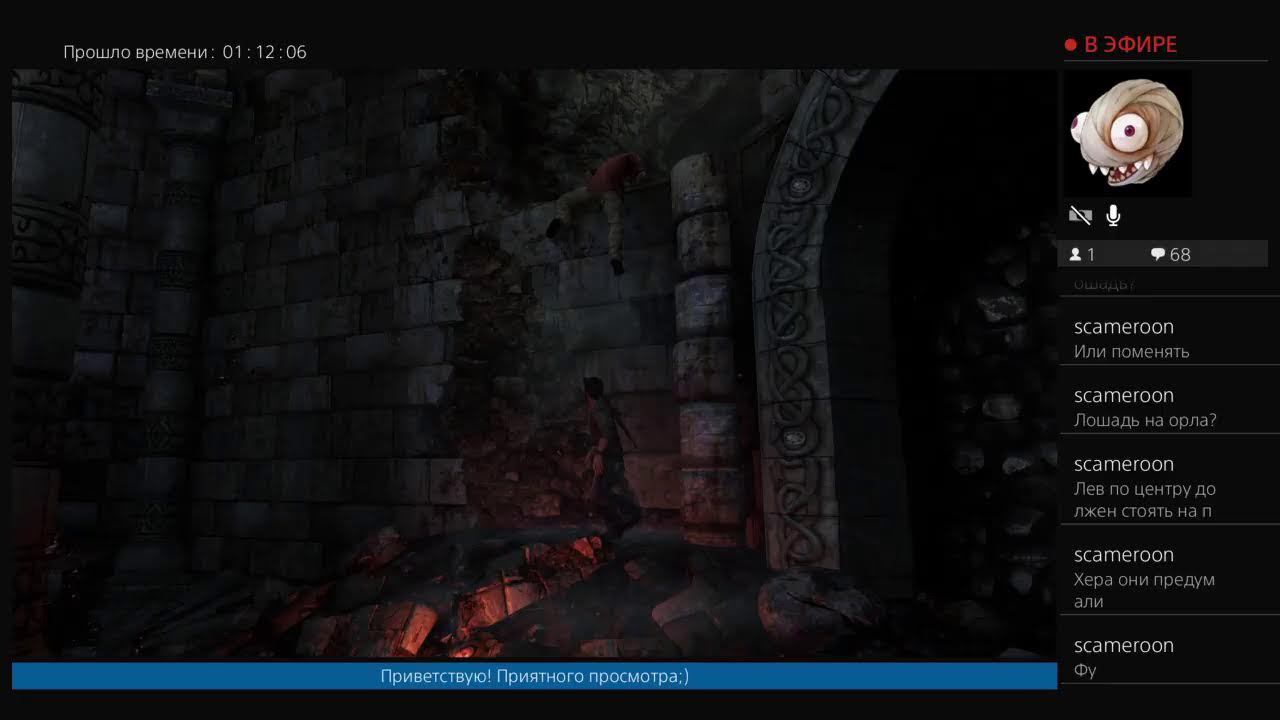The width and height of the screenshot is (1280, 720).
Task: Select the comment "Лошадь на орла?"
Action: (1145, 421)
